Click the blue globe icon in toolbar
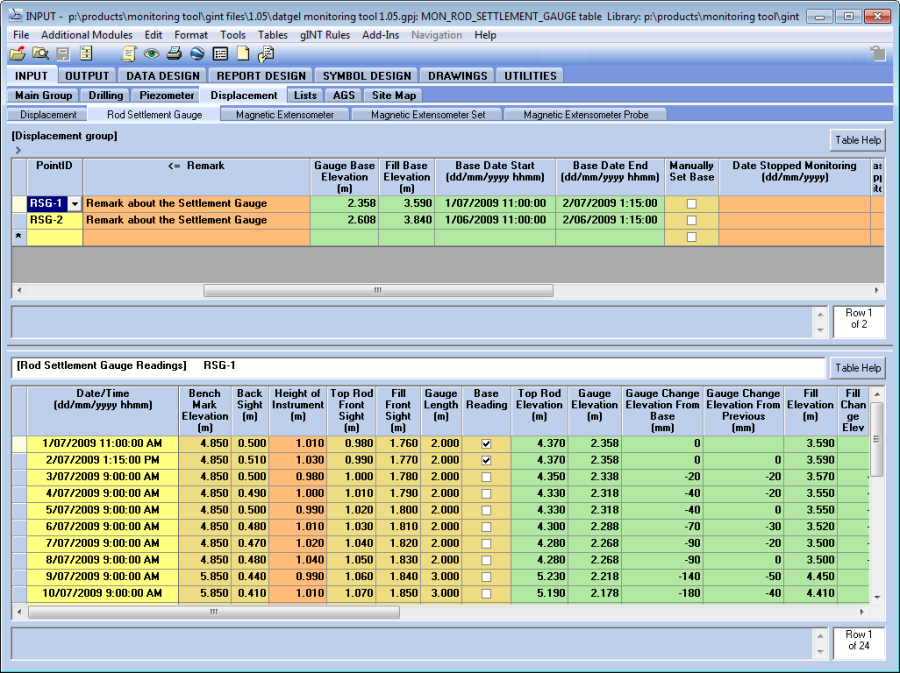 (x=197, y=54)
